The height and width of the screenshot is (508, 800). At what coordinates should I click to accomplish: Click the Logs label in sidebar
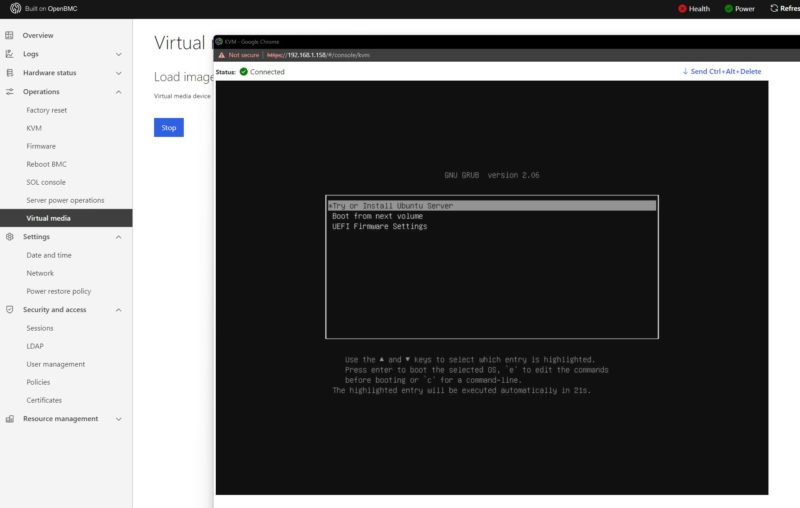click(x=31, y=54)
